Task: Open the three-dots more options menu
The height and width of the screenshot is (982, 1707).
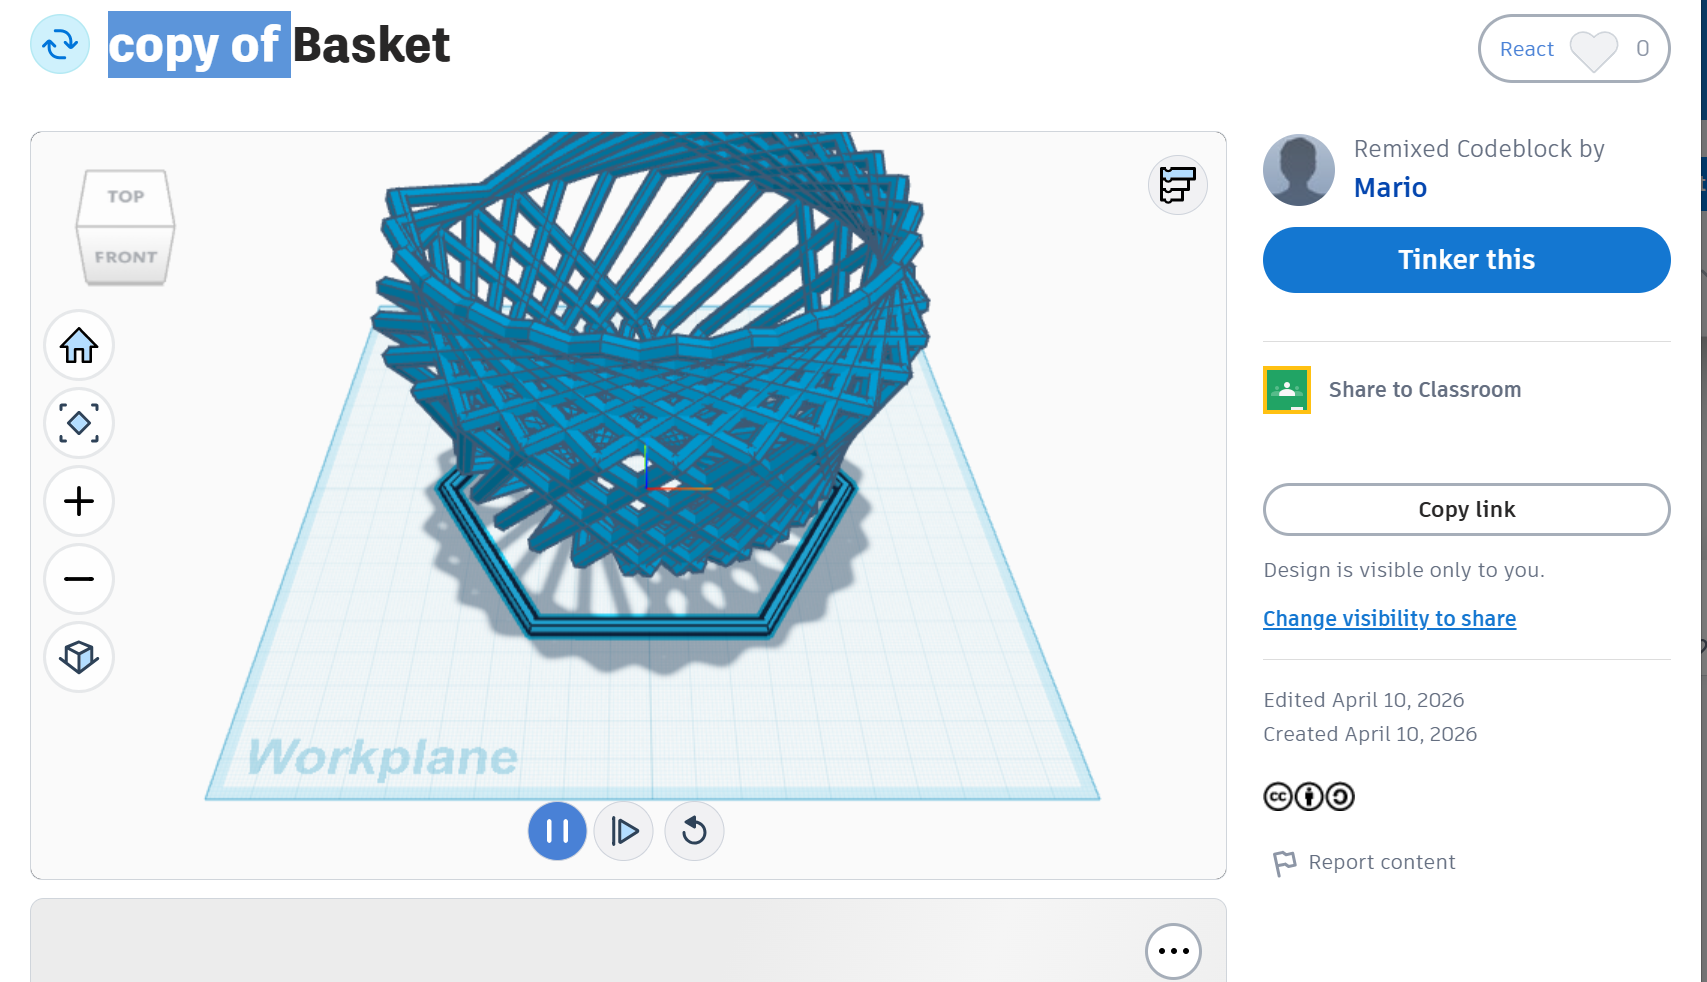Action: click(x=1173, y=951)
